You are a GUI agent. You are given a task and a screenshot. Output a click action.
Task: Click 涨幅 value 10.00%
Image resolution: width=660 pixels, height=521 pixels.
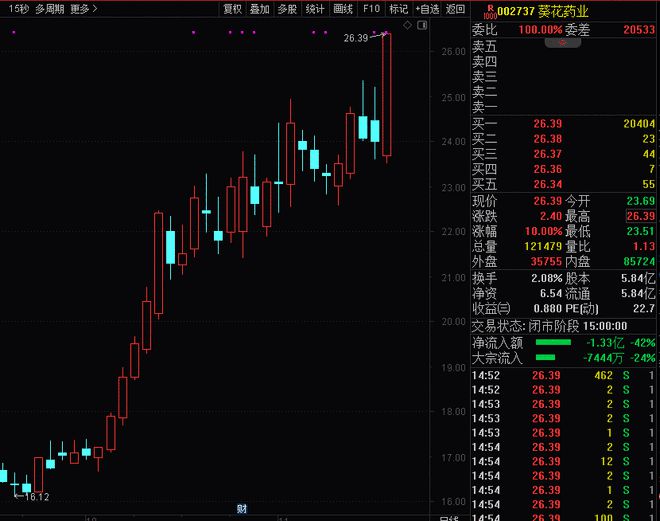pyautogui.click(x=543, y=231)
